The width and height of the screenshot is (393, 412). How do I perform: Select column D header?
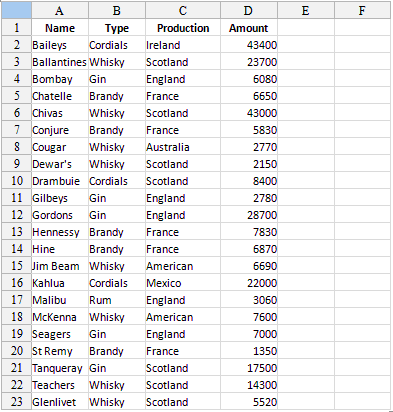point(249,10)
